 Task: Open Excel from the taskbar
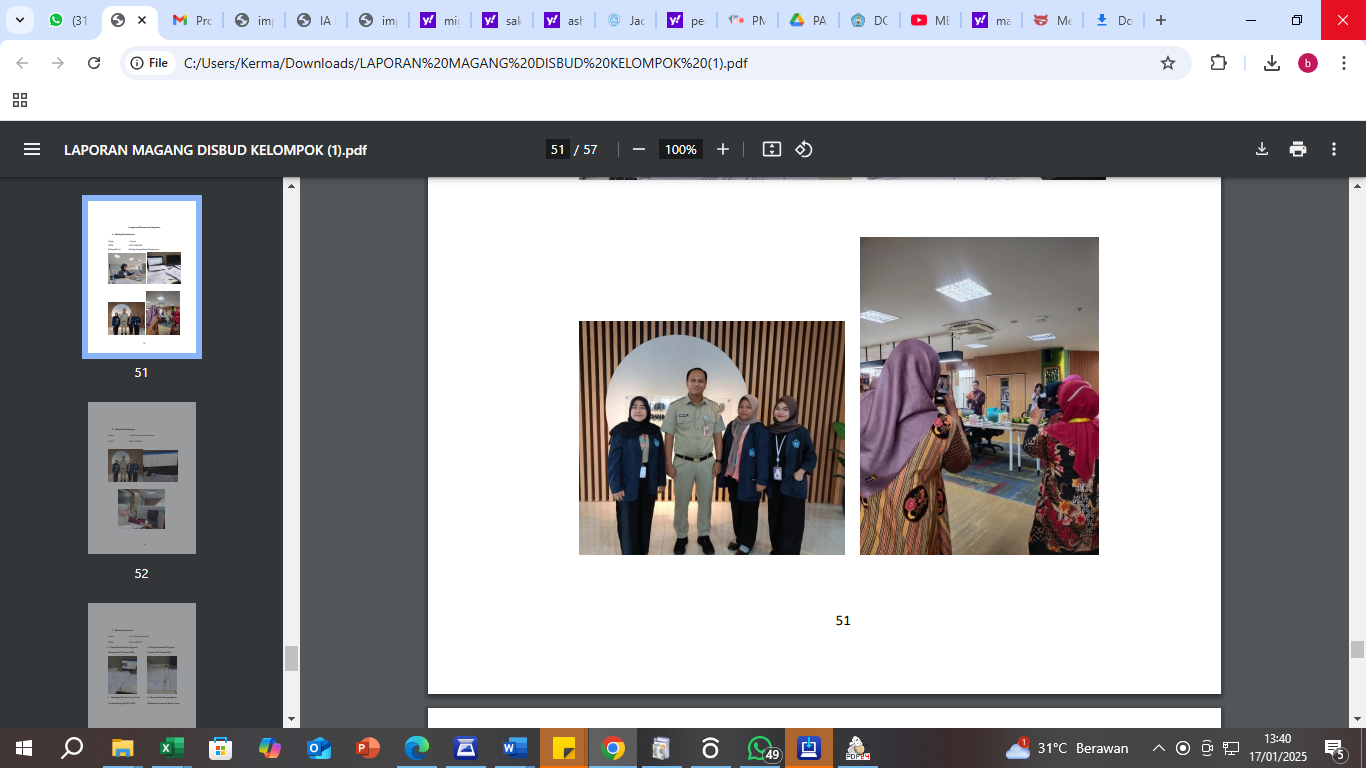point(171,748)
